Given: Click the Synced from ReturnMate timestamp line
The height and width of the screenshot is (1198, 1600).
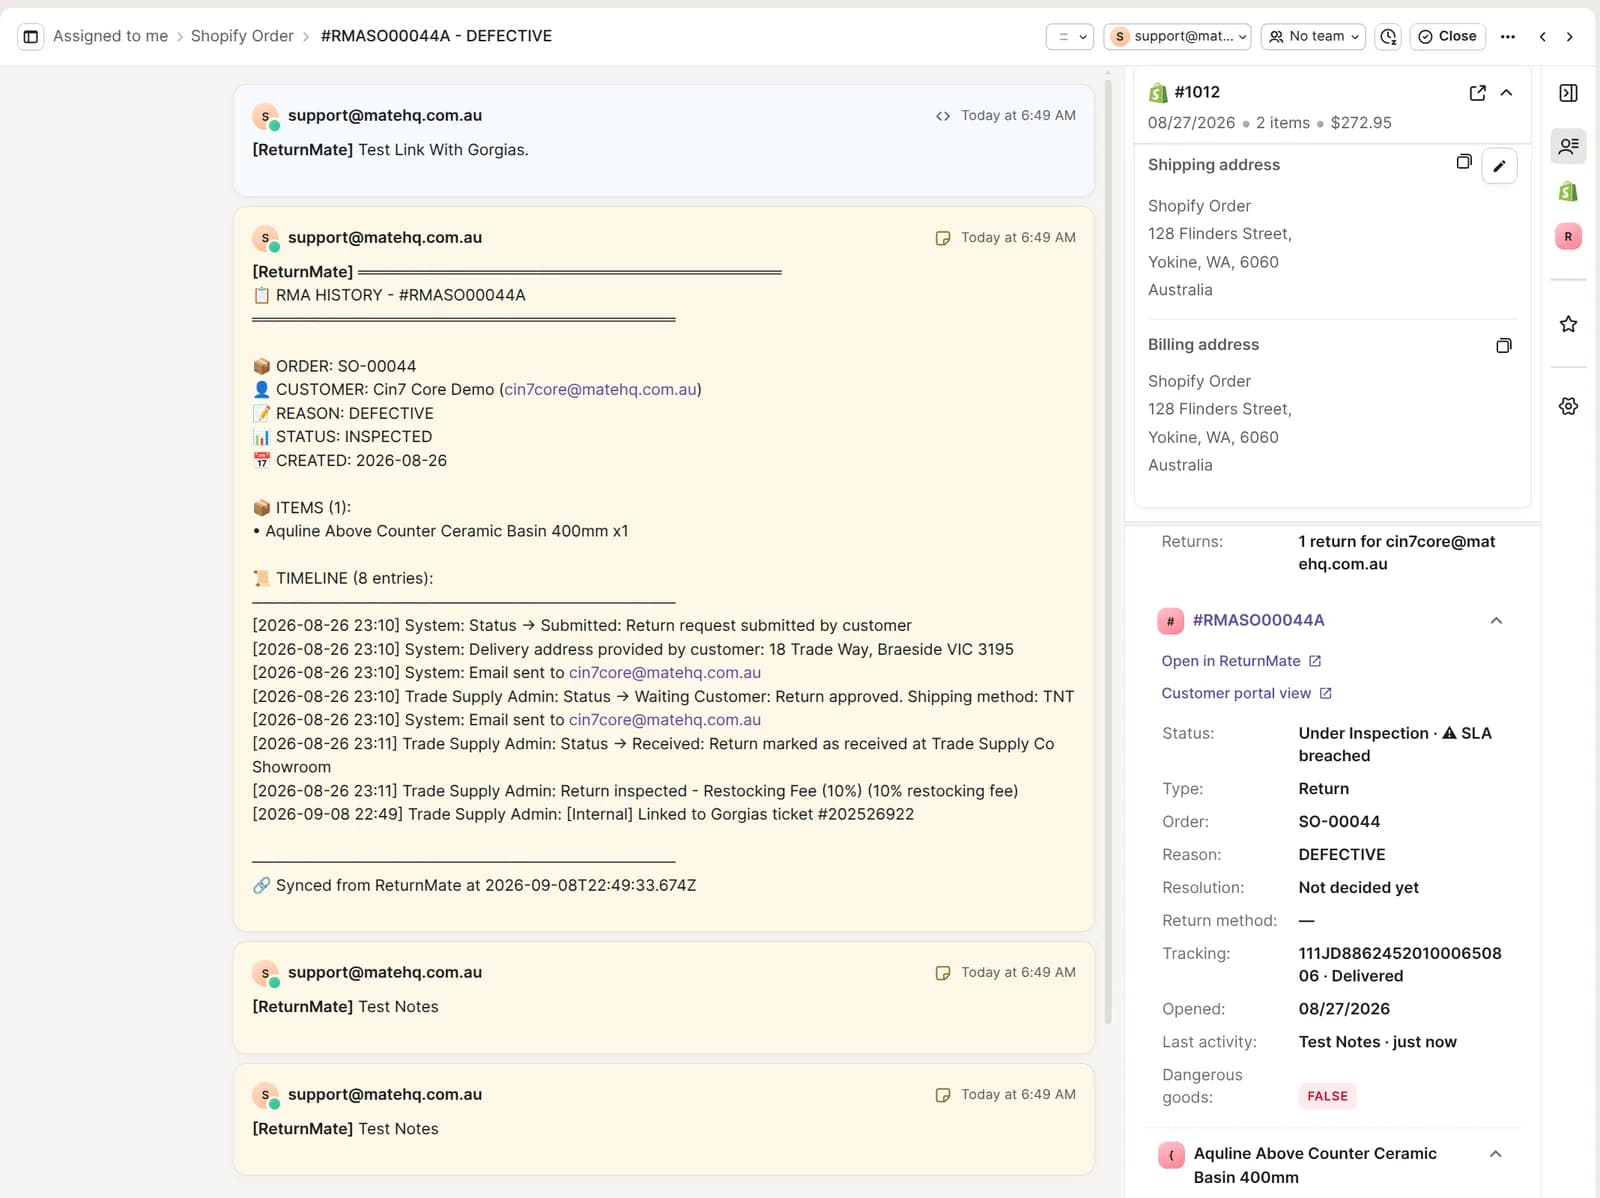Looking at the screenshot, I should point(474,886).
